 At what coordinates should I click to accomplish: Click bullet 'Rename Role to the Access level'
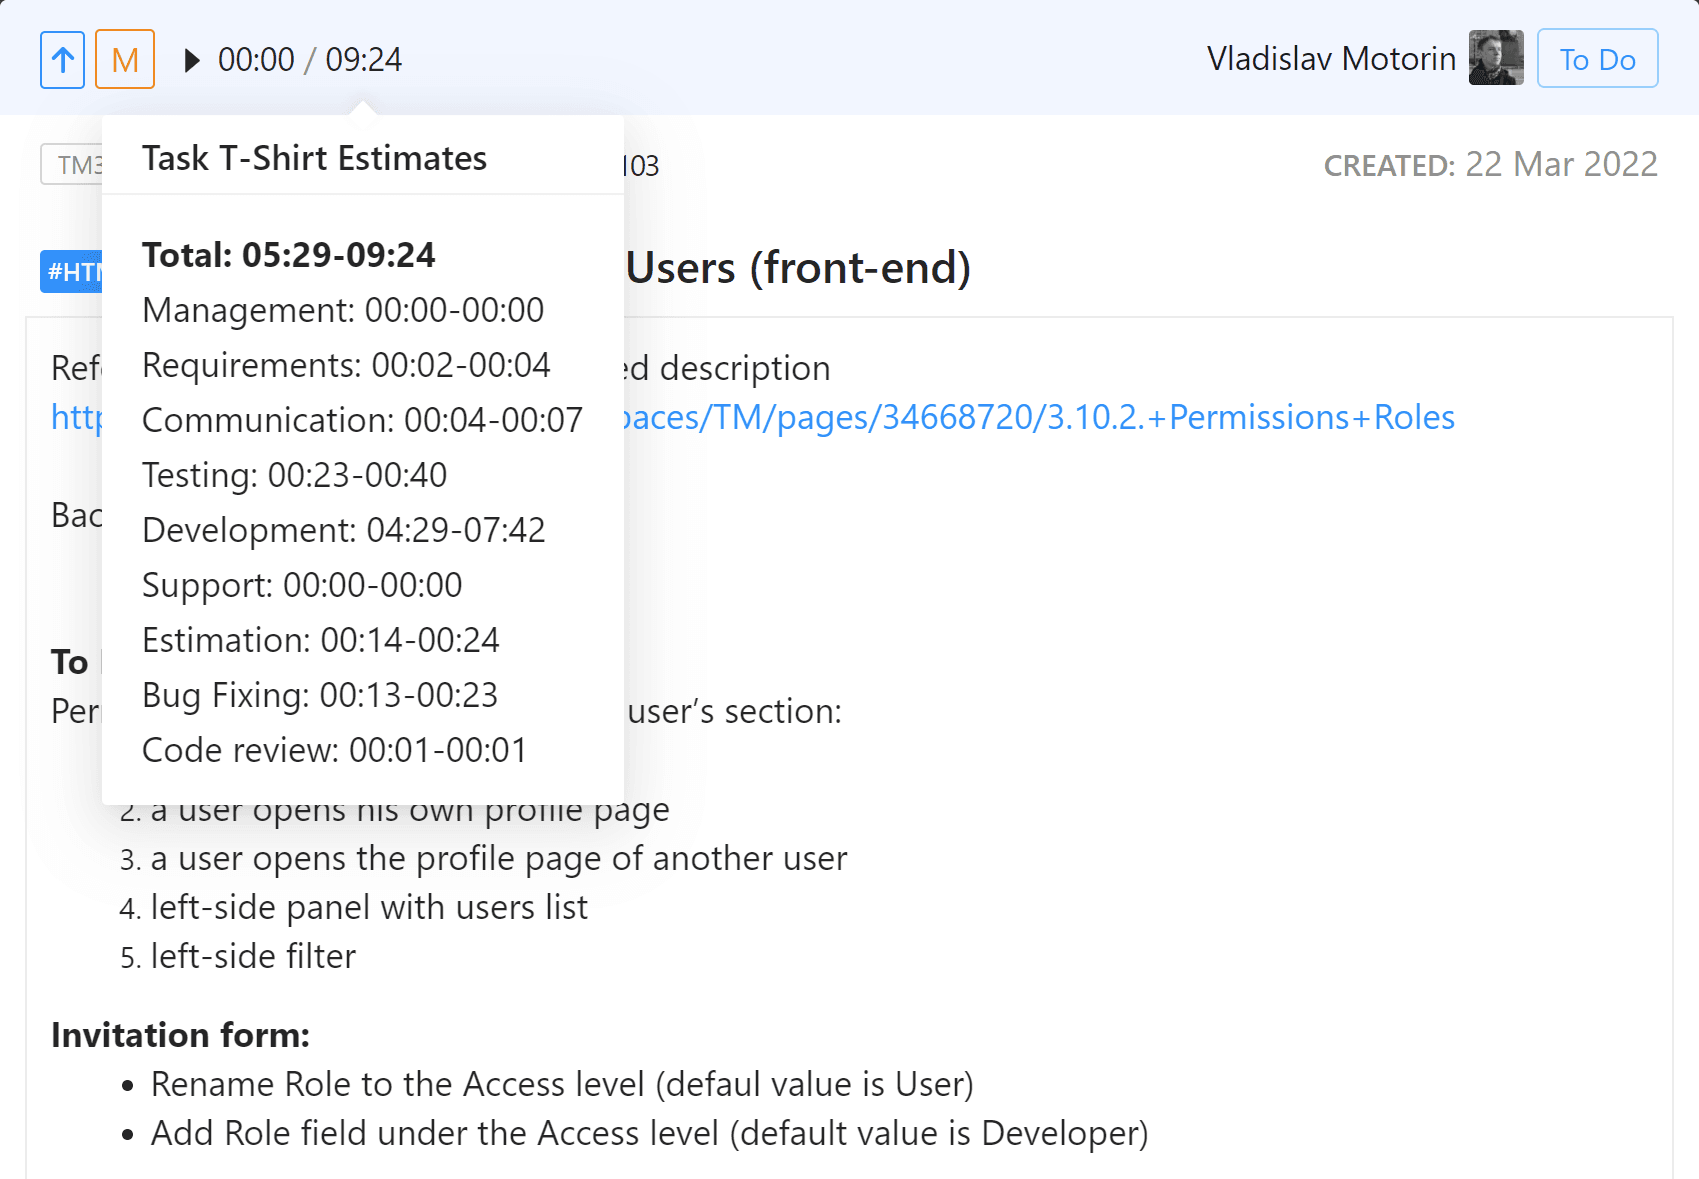click(x=562, y=1084)
